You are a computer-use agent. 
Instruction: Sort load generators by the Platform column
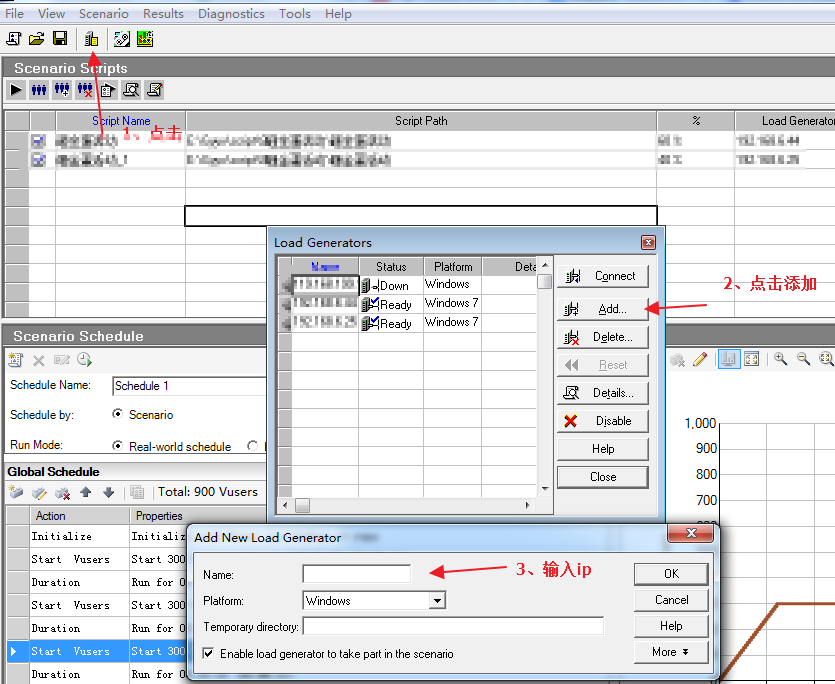coord(453,266)
